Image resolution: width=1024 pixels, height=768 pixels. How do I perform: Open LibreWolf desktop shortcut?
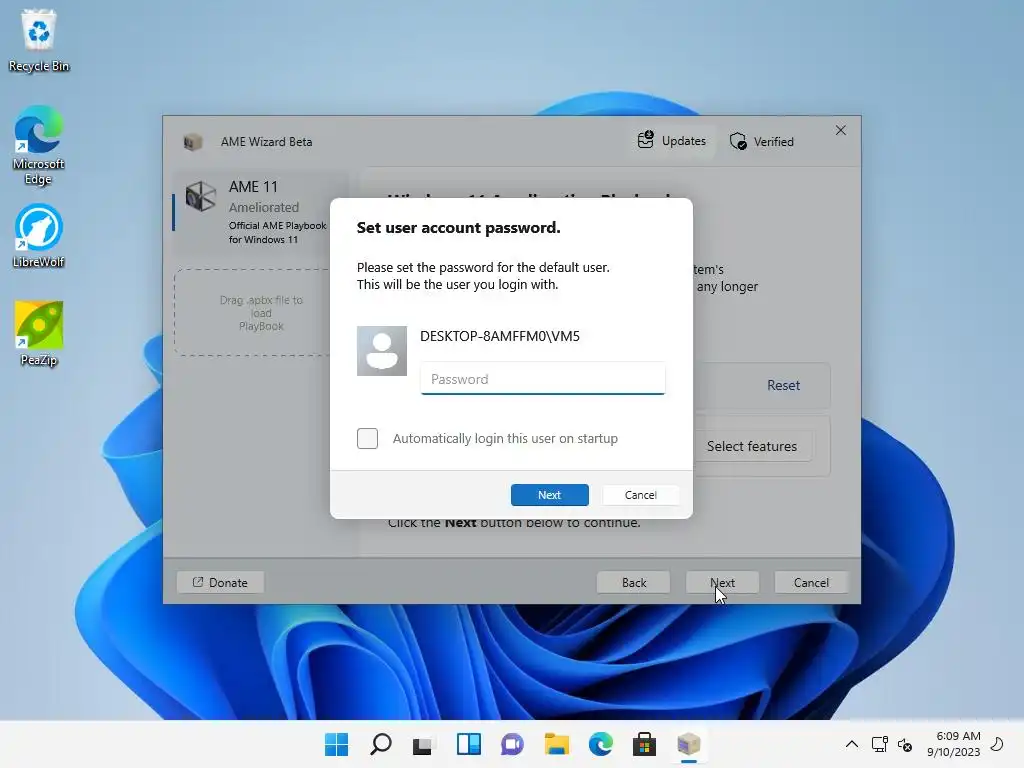point(39,236)
